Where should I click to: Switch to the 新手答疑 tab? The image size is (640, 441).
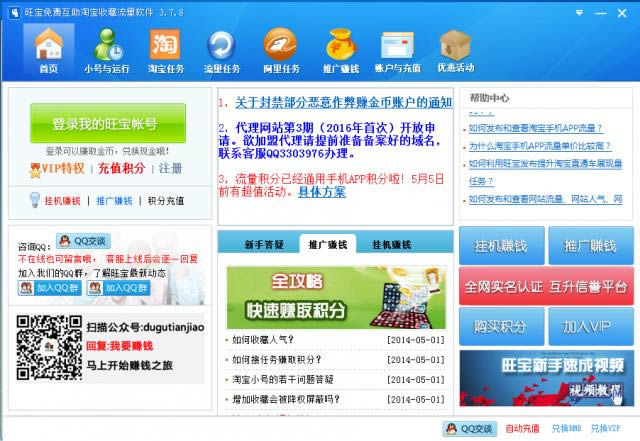click(x=264, y=244)
